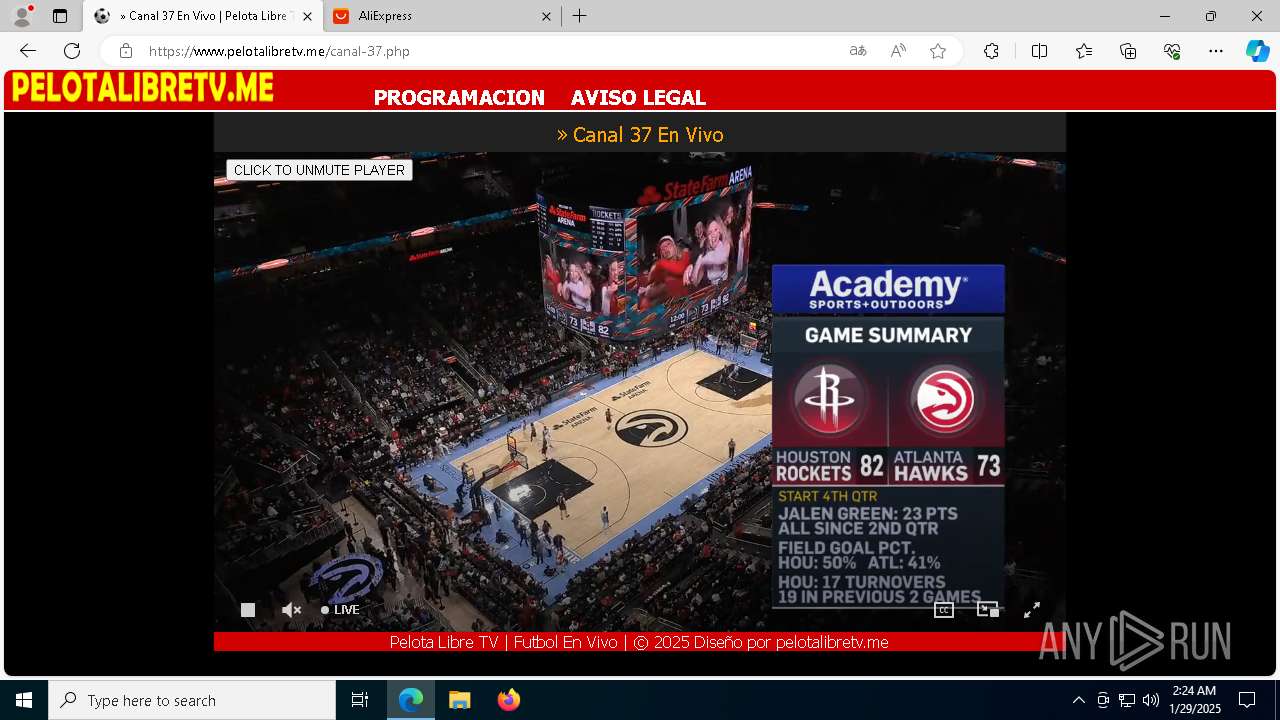View site information lock icon
Screen dimensions: 1280x720
pos(125,51)
